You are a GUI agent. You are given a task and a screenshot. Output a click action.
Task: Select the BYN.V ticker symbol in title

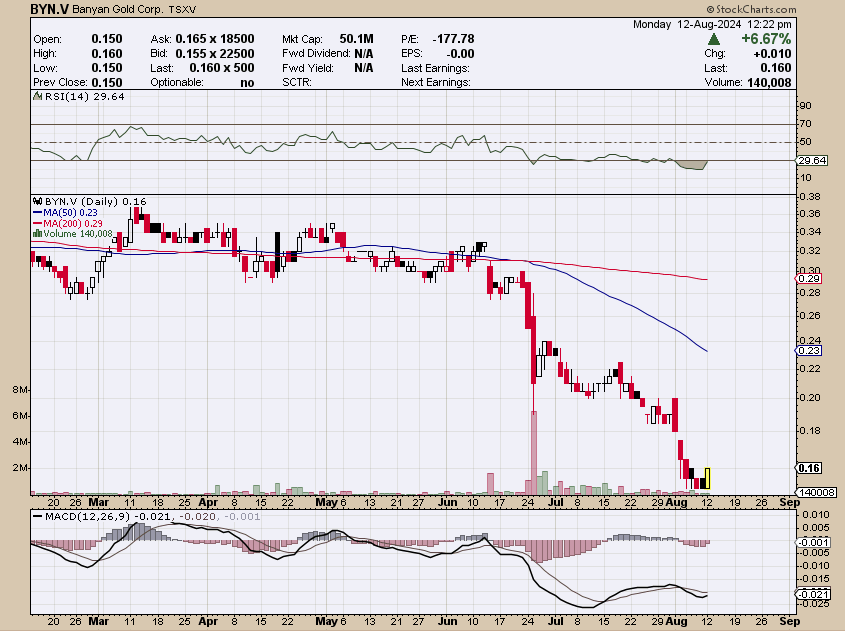50,9
